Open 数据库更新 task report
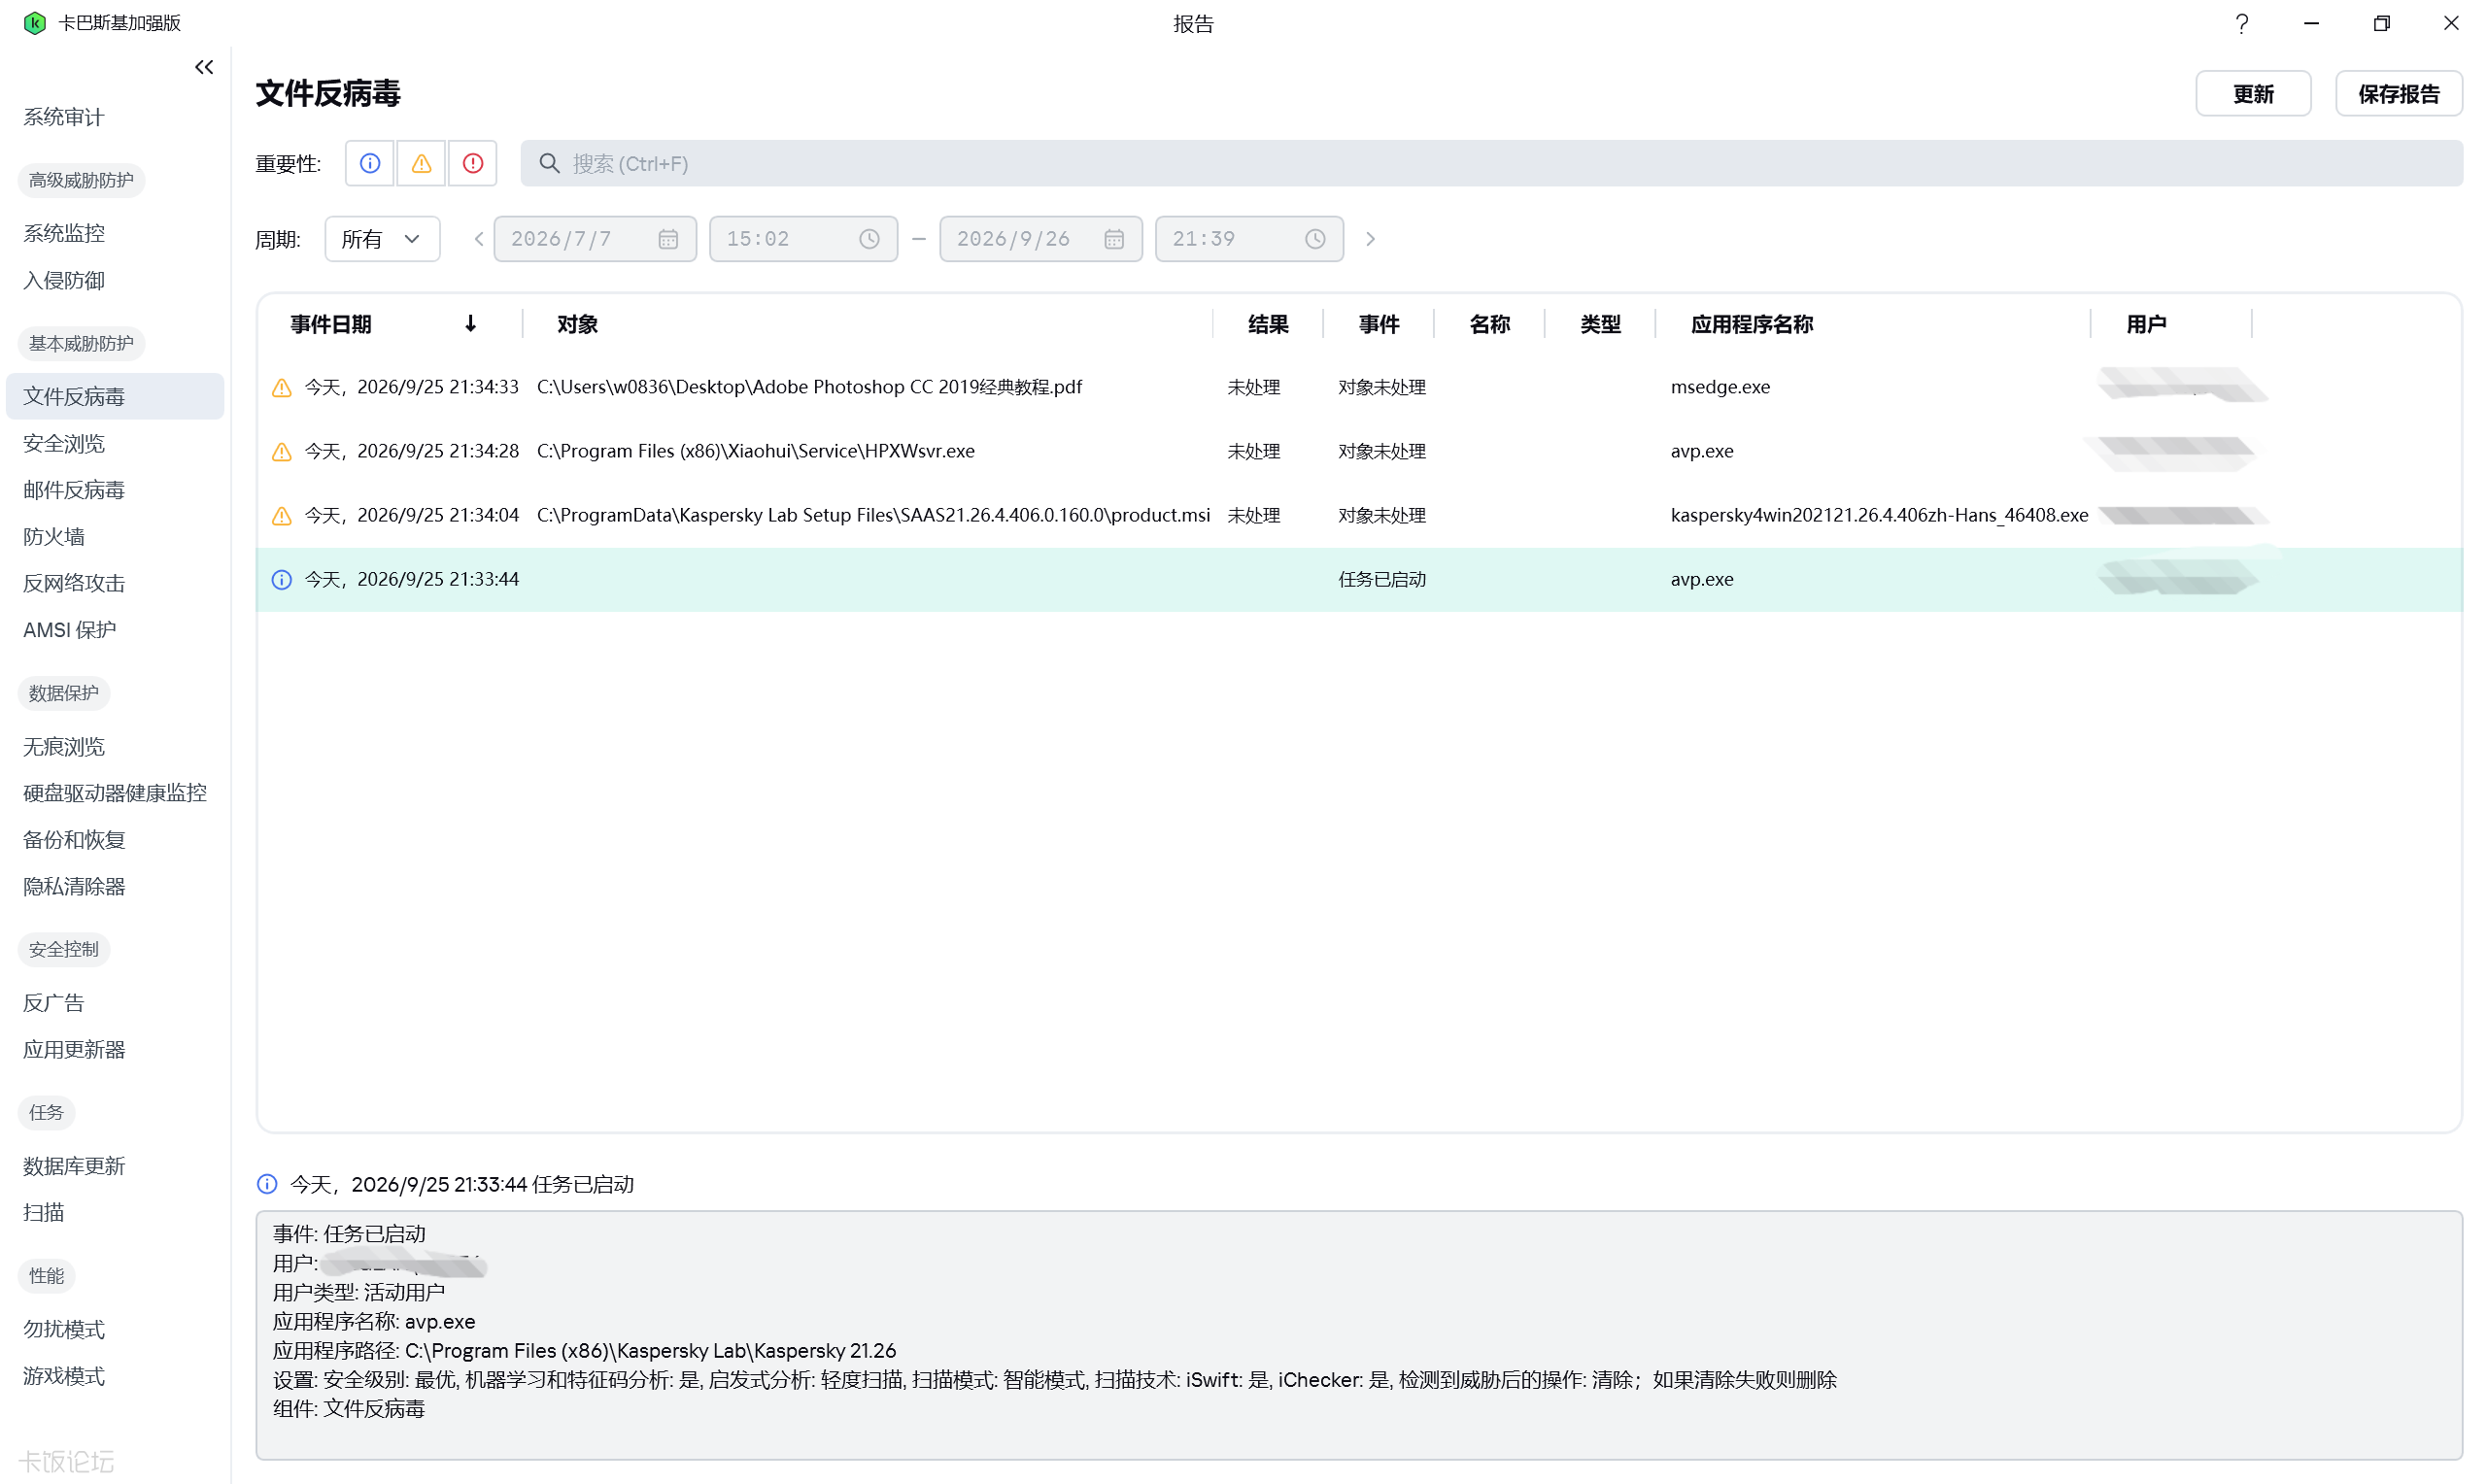 point(74,1166)
